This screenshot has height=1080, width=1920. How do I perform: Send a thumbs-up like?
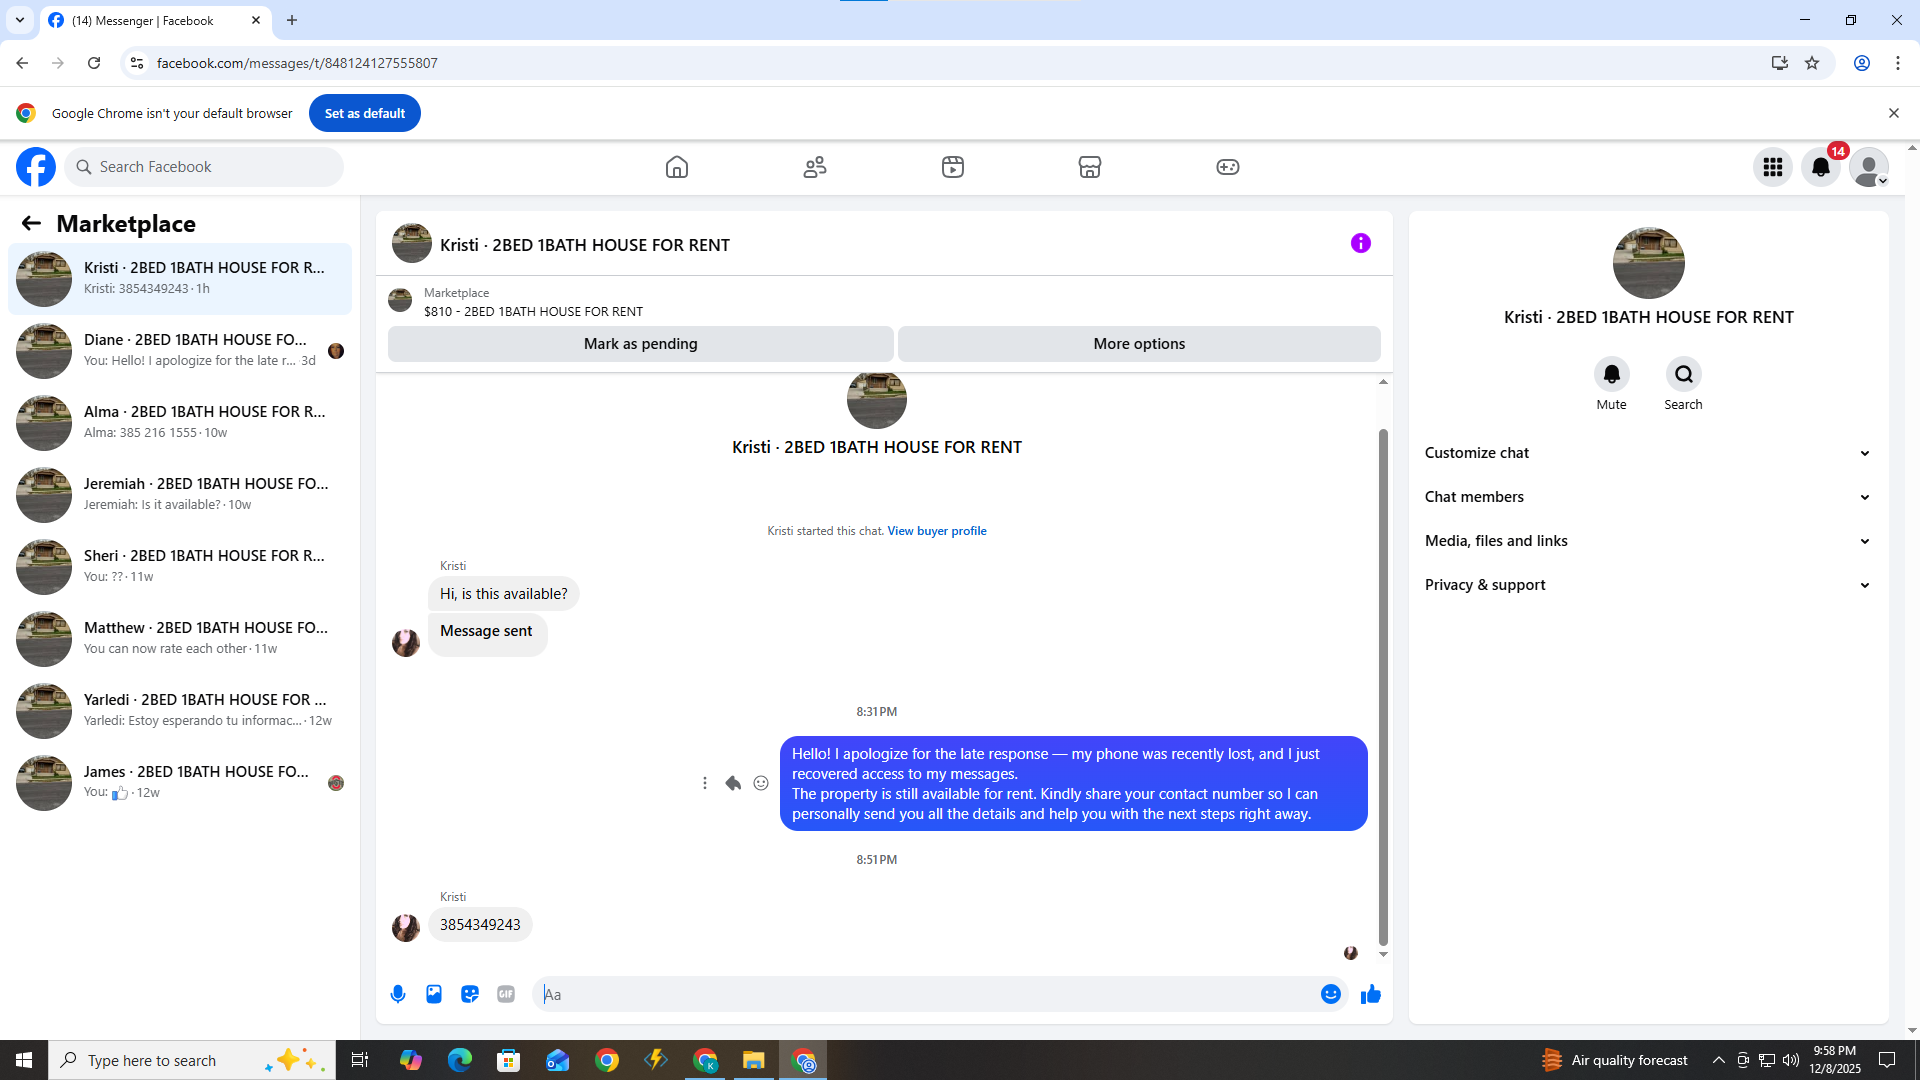[x=1371, y=994]
